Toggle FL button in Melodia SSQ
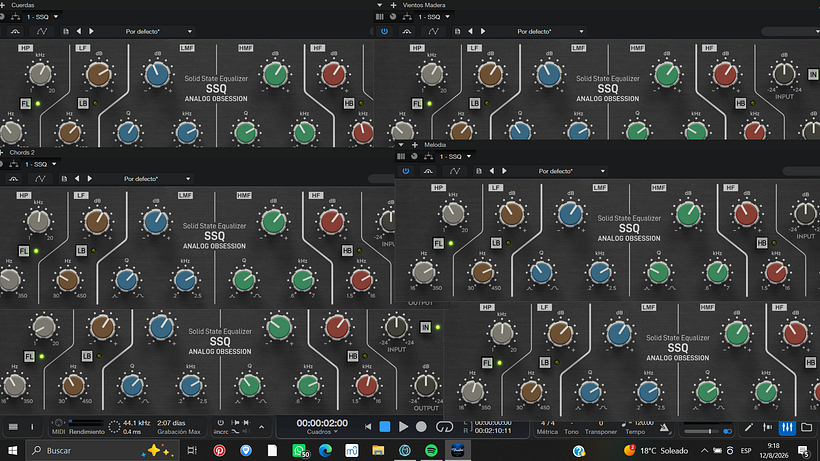The width and height of the screenshot is (820, 461). (438, 243)
